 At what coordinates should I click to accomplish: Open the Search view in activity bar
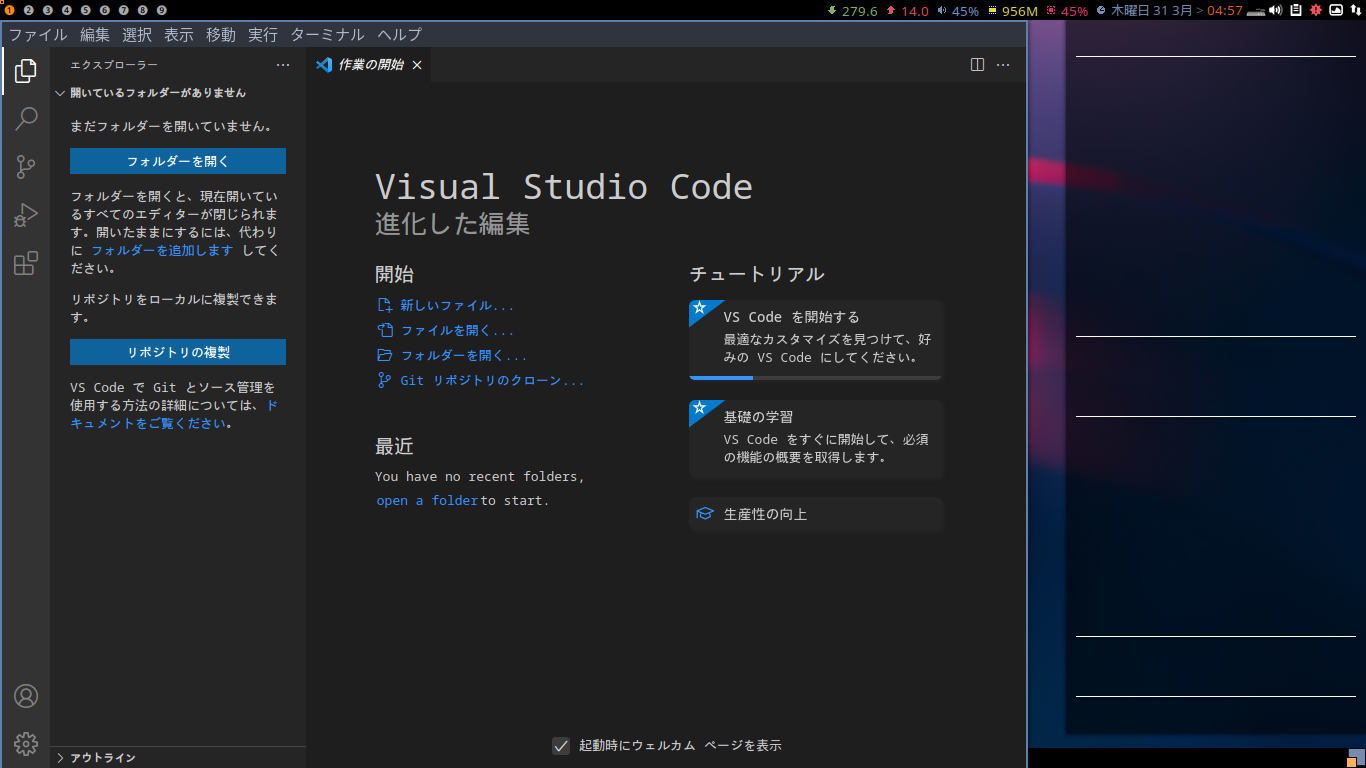click(x=26, y=119)
